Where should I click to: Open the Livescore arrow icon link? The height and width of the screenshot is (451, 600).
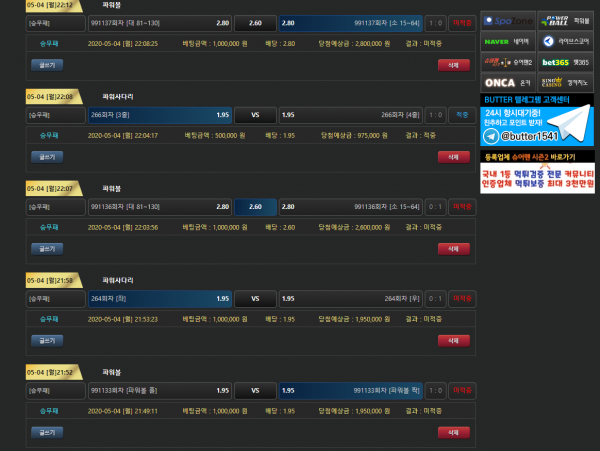click(565, 41)
